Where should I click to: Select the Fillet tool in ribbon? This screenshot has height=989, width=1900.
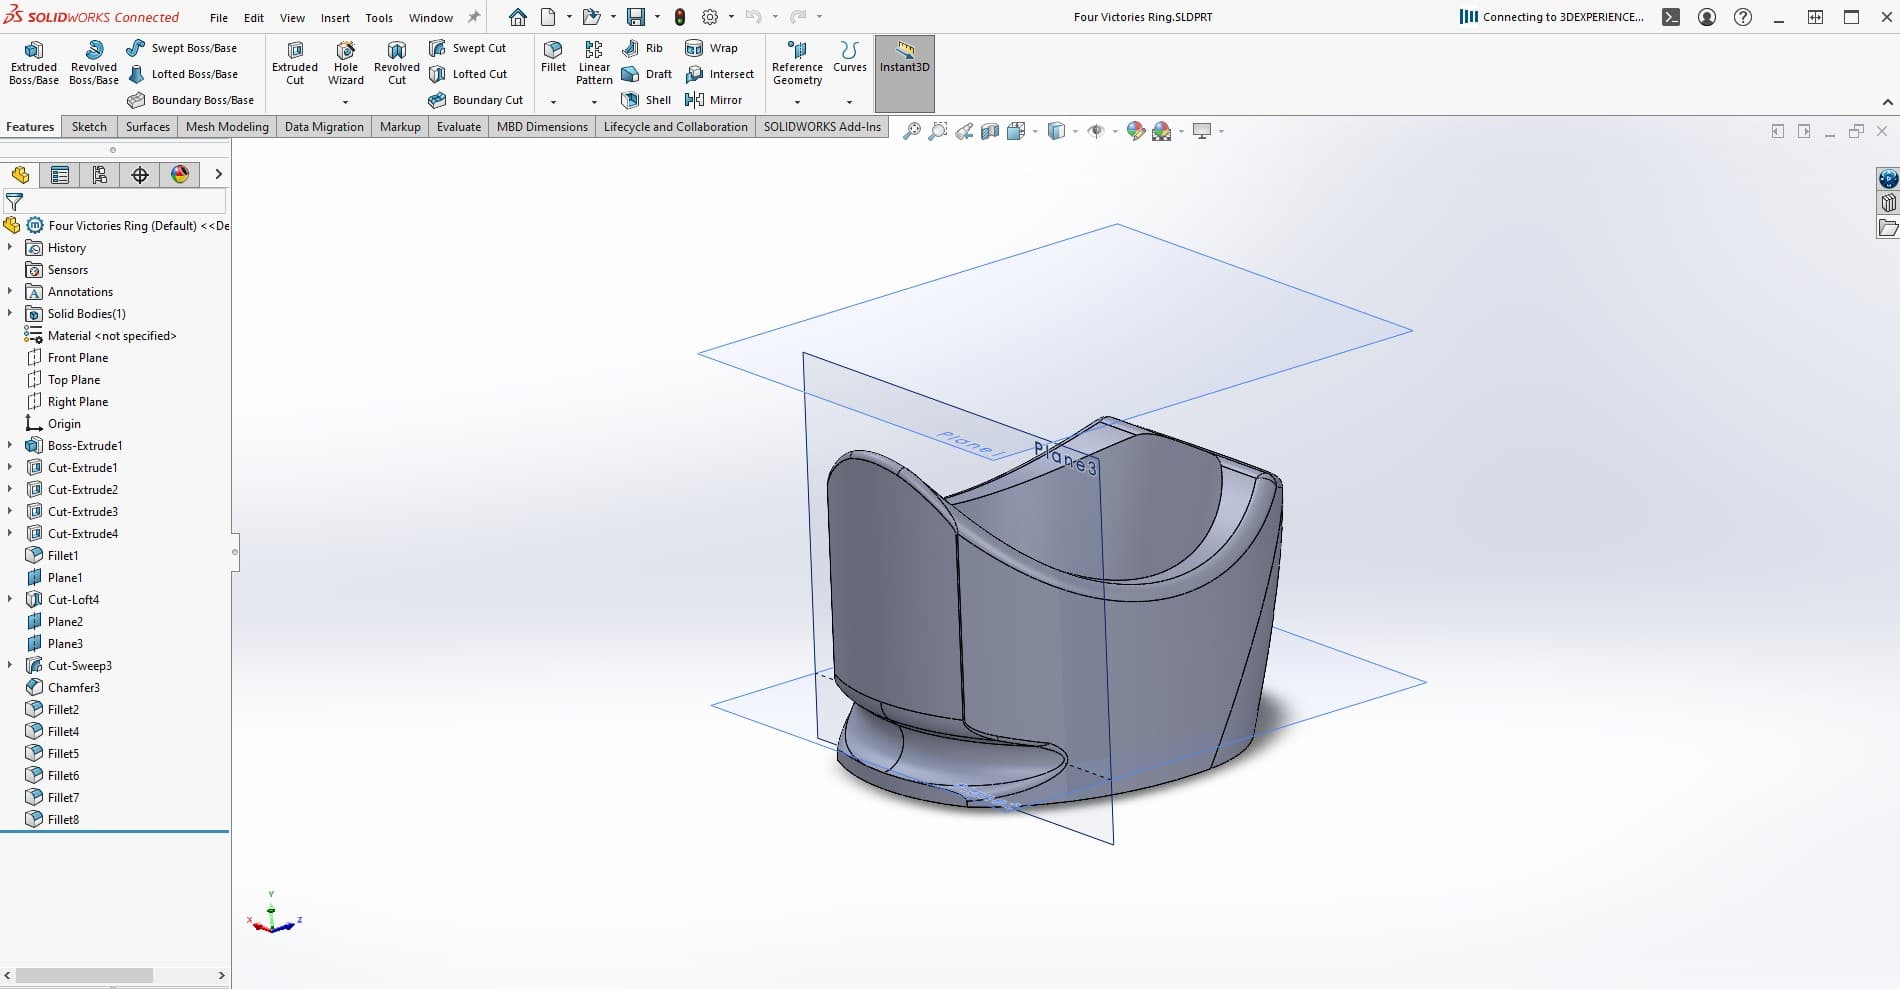coord(553,56)
